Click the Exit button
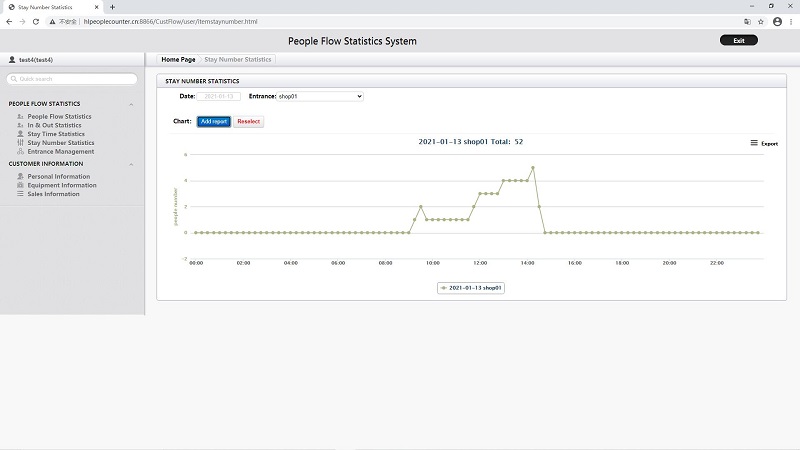Image resolution: width=800 pixels, height=450 pixels. click(739, 40)
